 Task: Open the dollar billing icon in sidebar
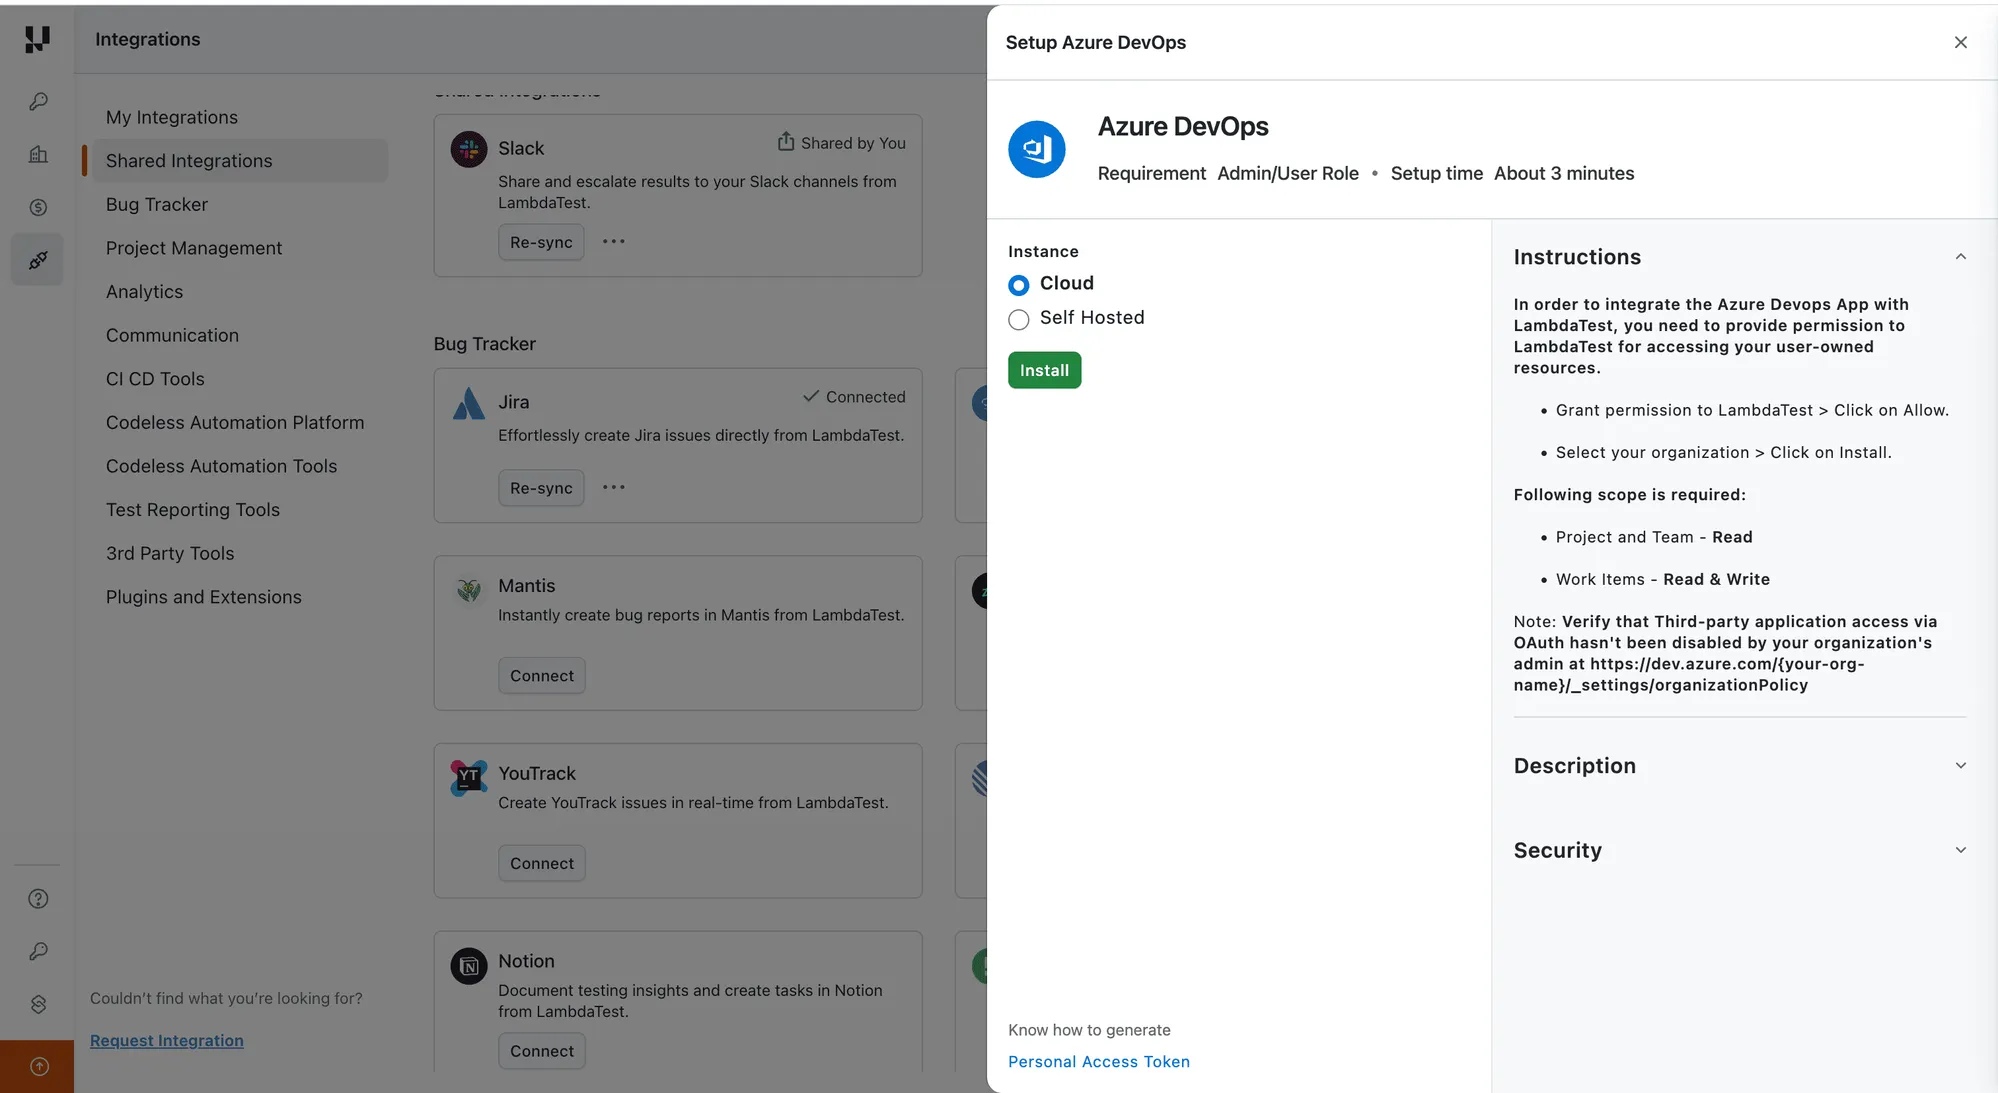point(38,207)
